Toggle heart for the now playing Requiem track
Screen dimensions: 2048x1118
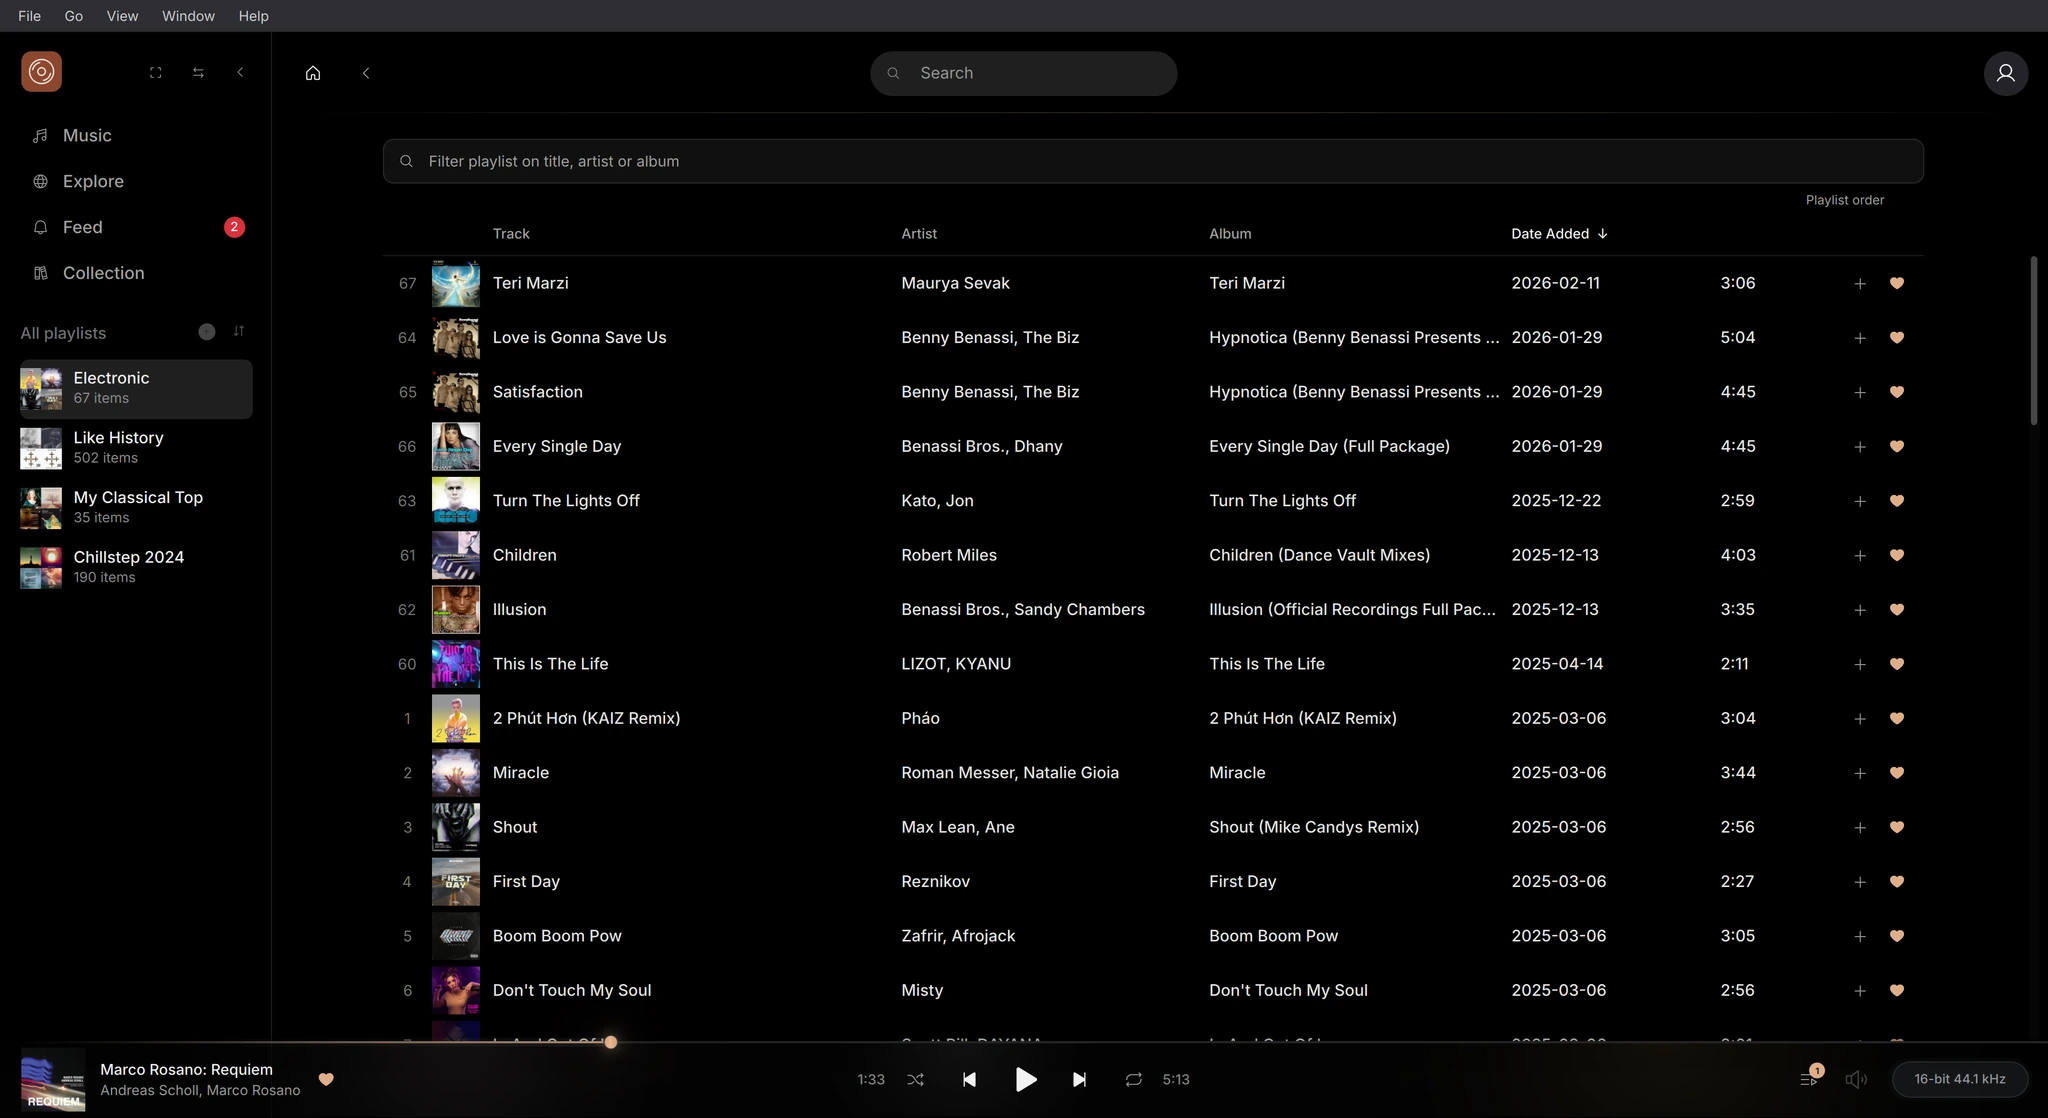pos(325,1079)
